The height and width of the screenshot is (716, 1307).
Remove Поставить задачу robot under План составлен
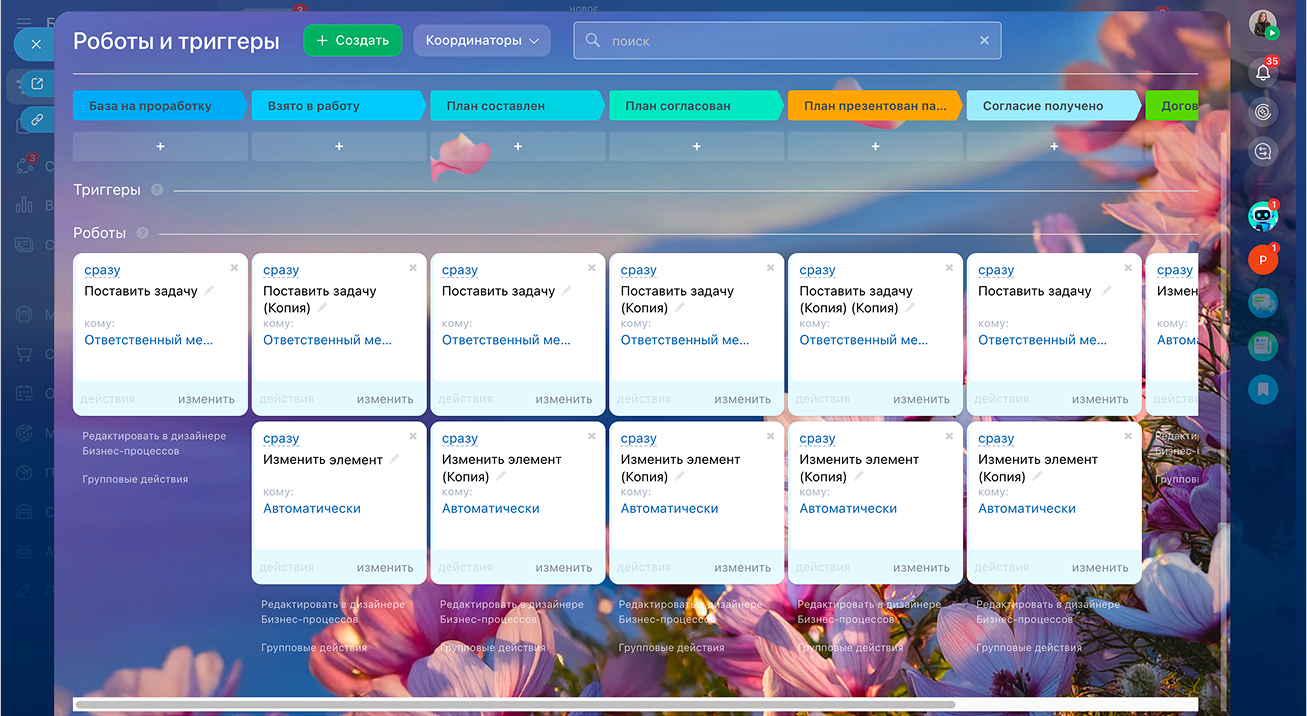coord(592,268)
